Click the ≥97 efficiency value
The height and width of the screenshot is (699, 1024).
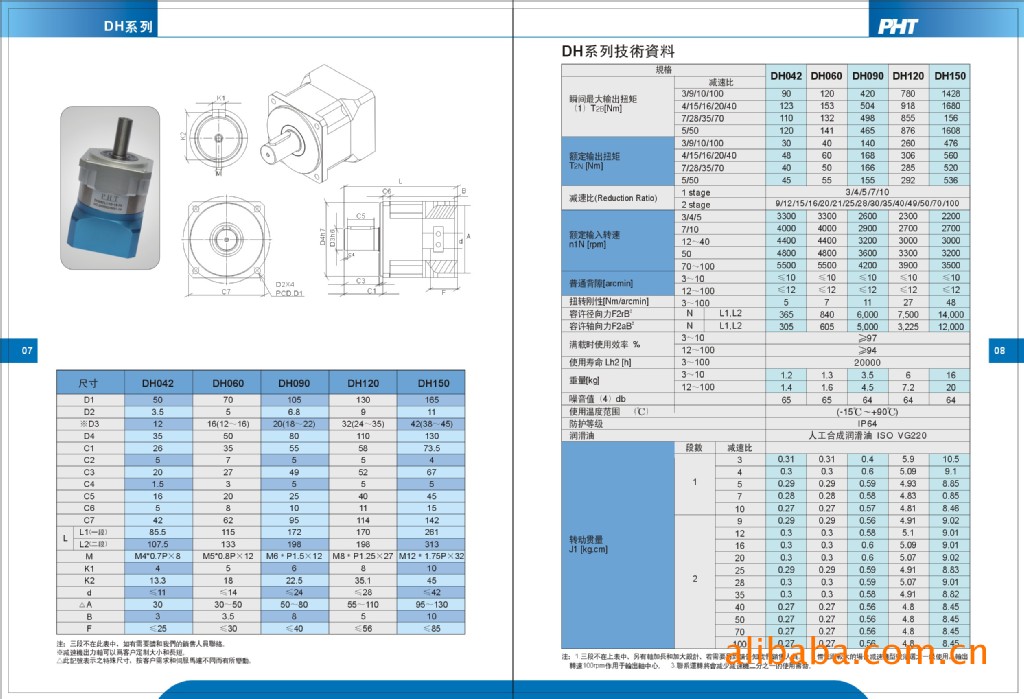click(x=867, y=338)
